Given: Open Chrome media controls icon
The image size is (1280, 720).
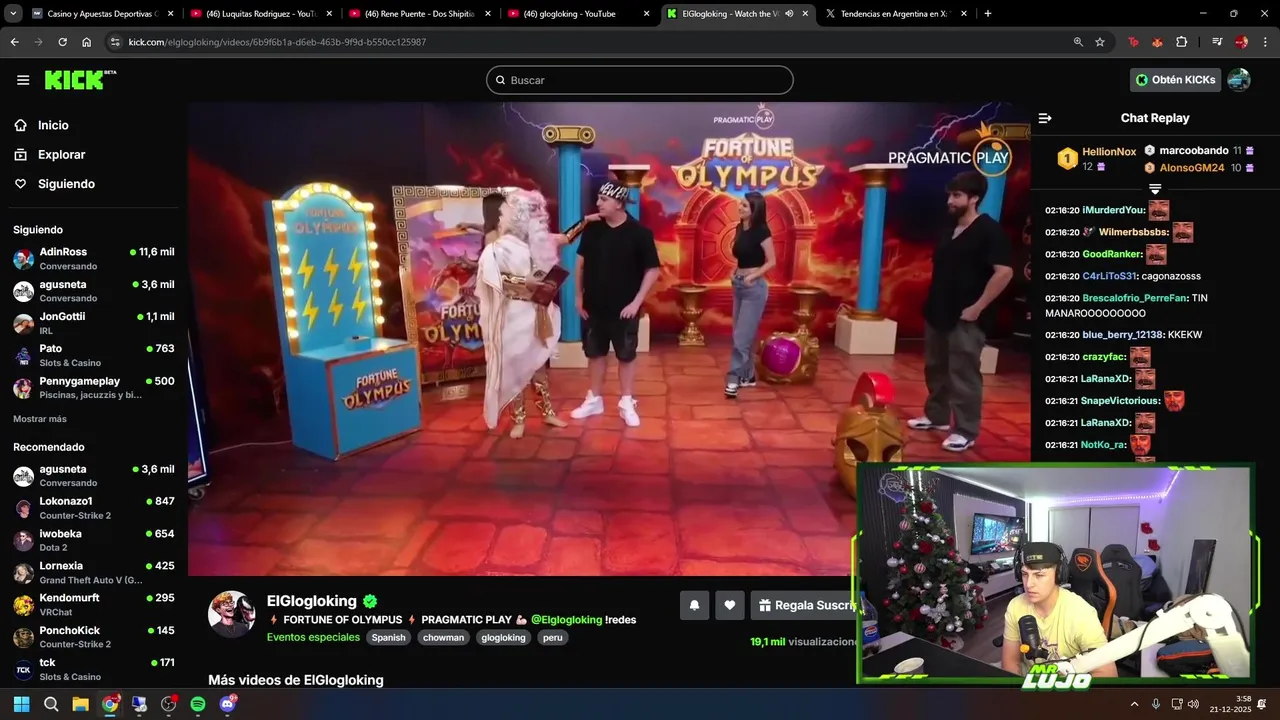Looking at the screenshot, I should pyautogui.click(x=1217, y=42).
